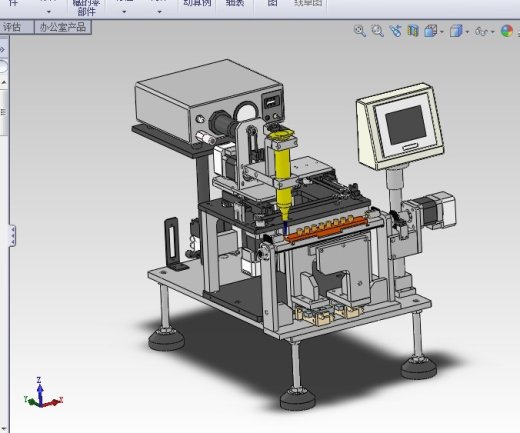Click the blue Z axis on triad
This screenshot has width=520, height=433.
tap(40, 391)
